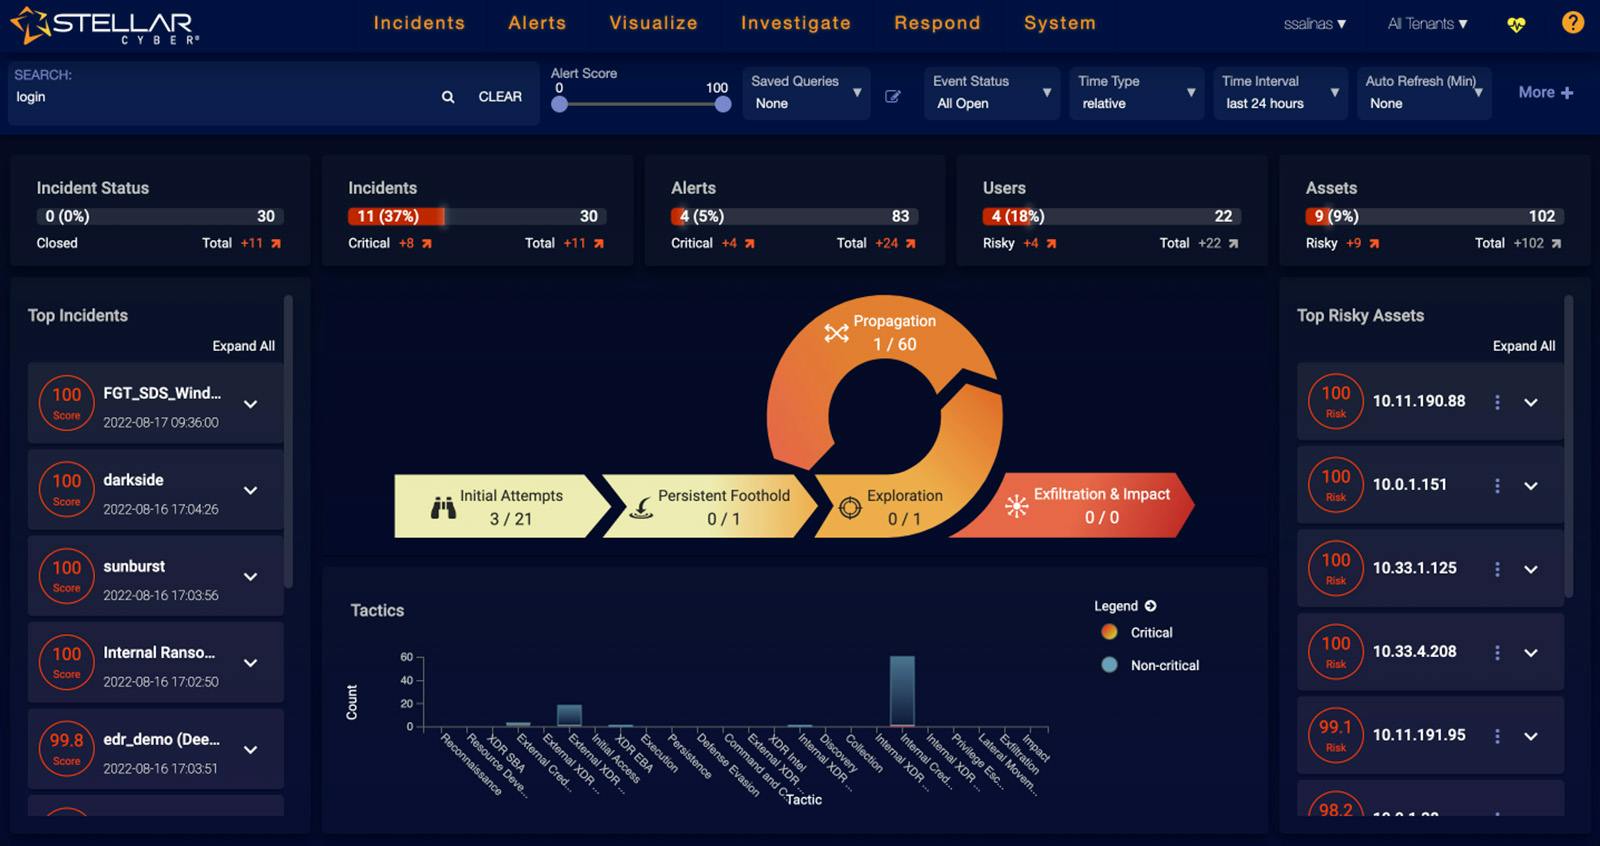Open options menu for asset 10.33.1.125
Screen dimensions: 1600x846
[x=1497, y=569]
